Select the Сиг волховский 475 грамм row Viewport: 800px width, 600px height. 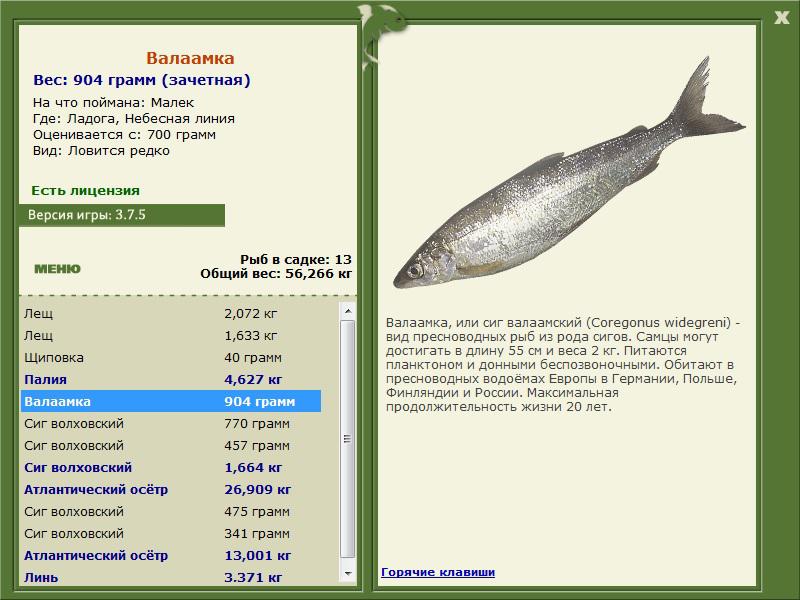(171, 511)
